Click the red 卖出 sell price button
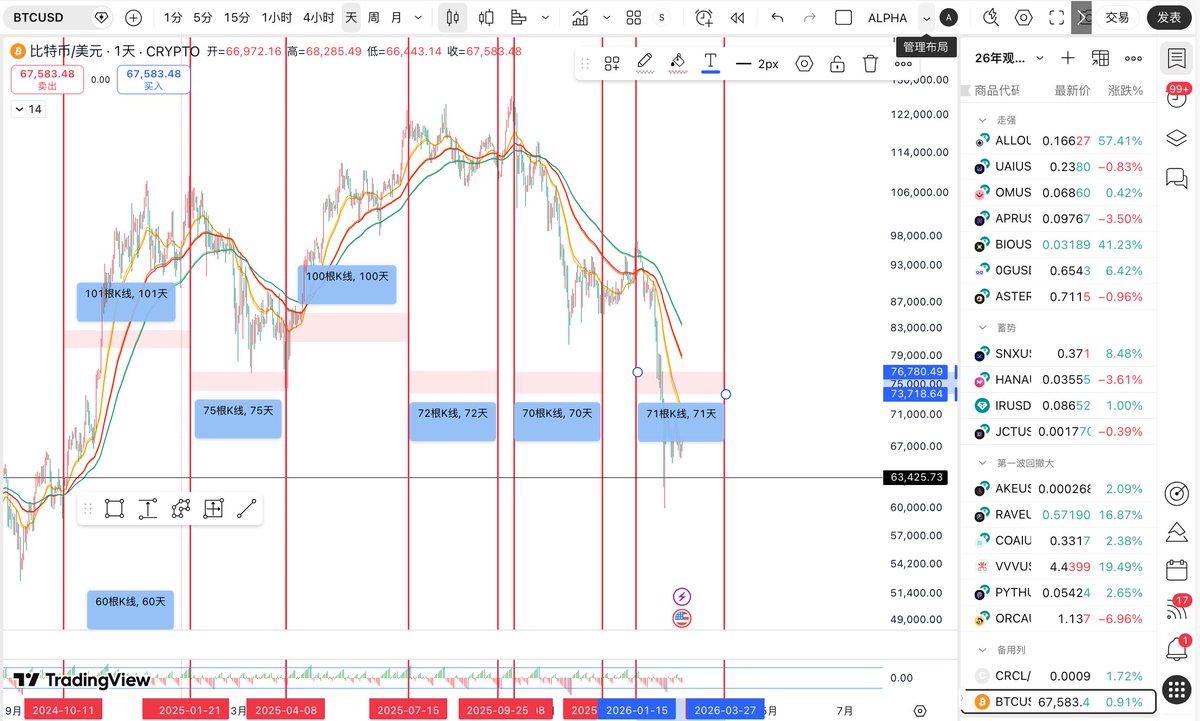This screenshot has height=721, width=1200. click(47, 80)
